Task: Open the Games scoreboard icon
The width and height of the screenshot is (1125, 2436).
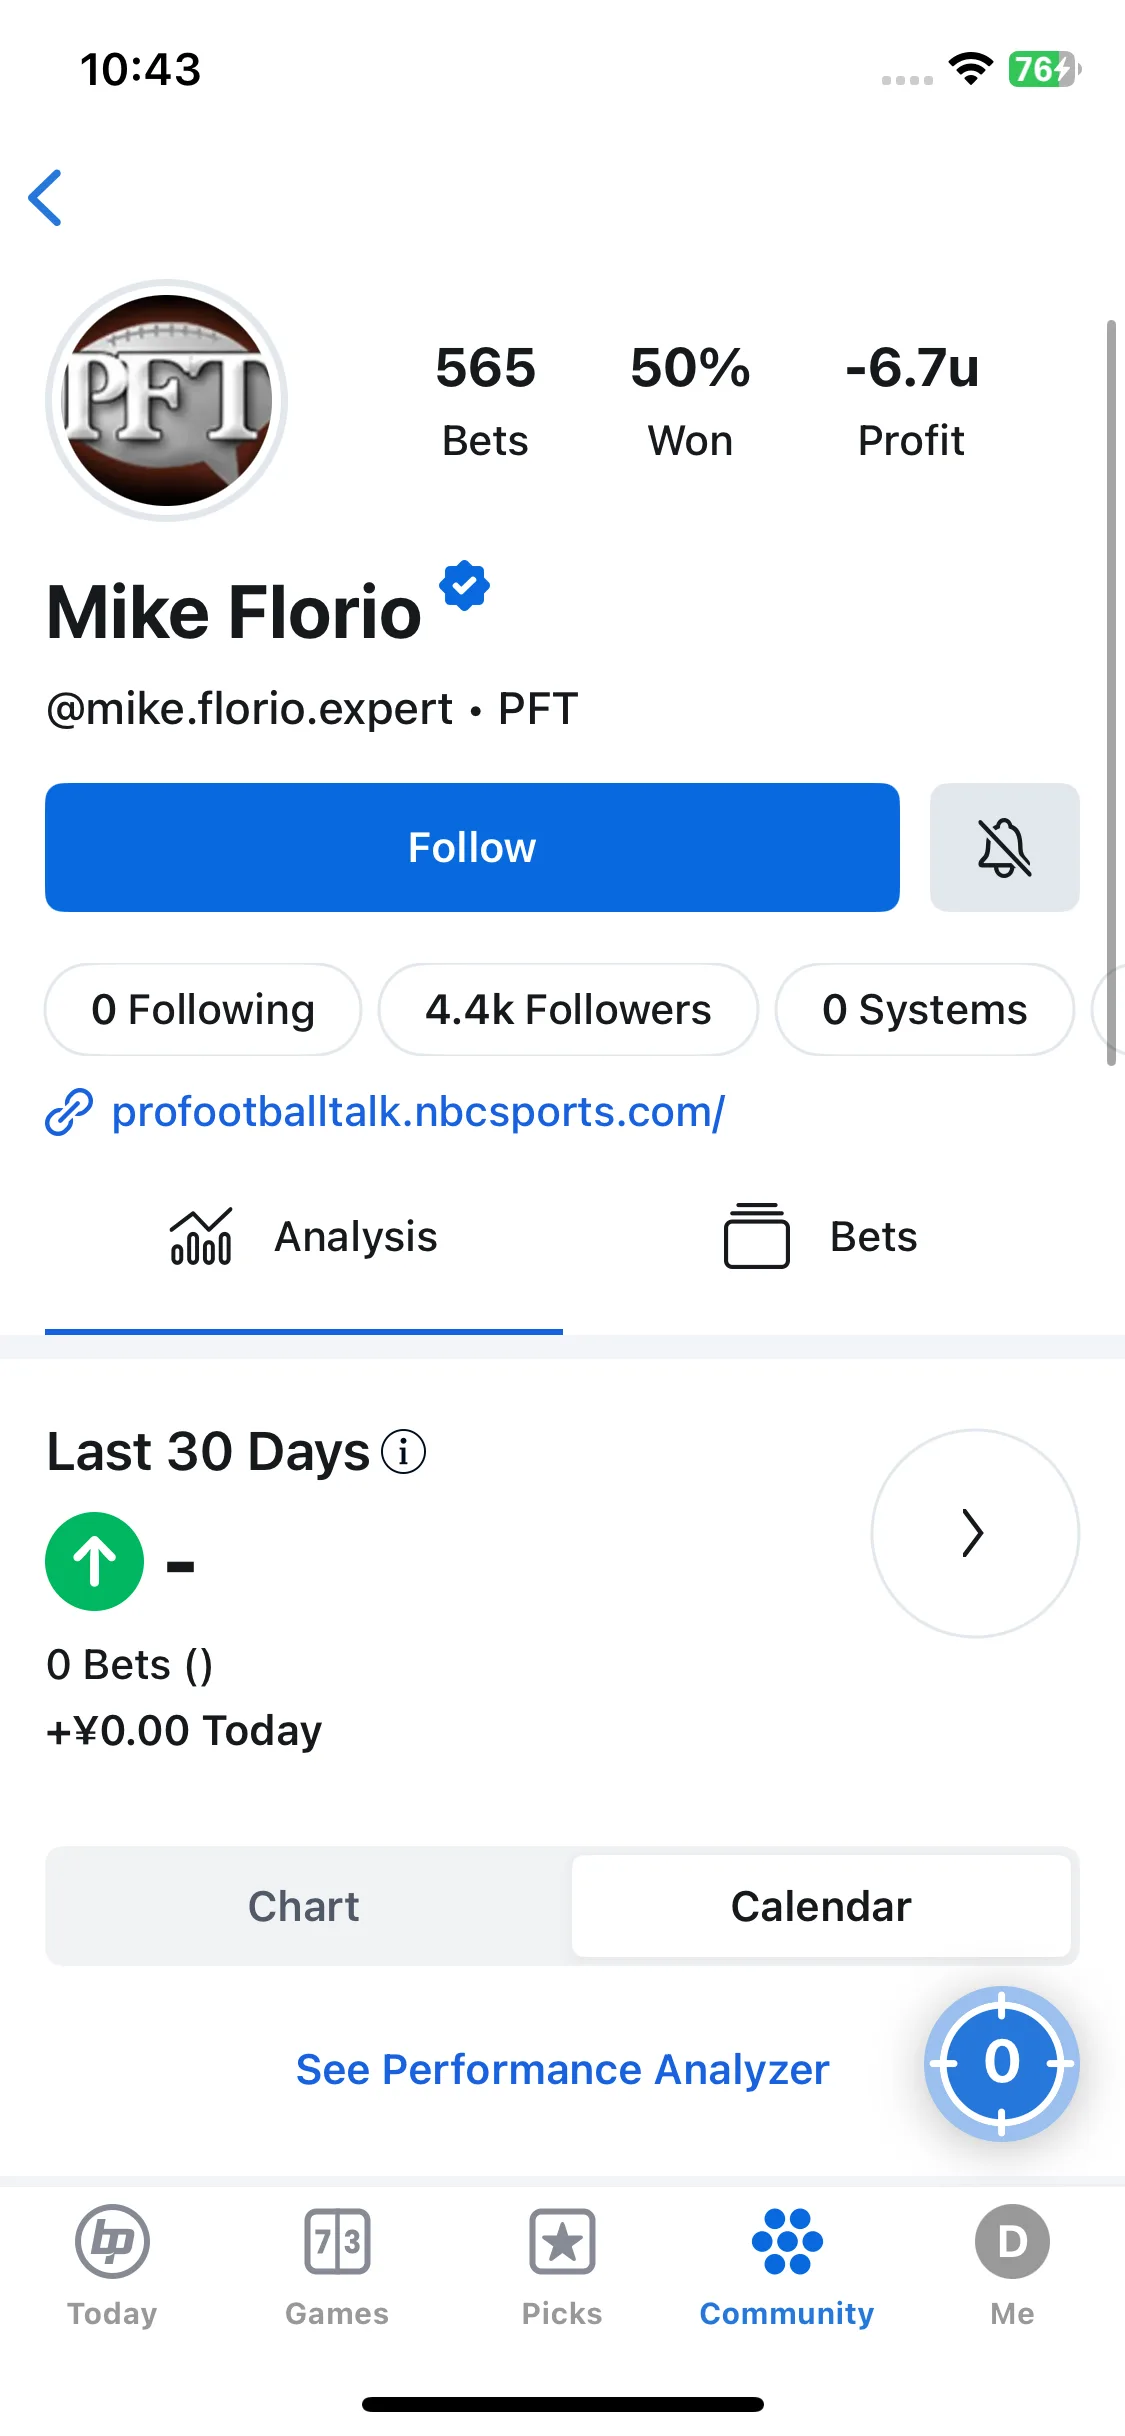Action: pos(337,2241)
